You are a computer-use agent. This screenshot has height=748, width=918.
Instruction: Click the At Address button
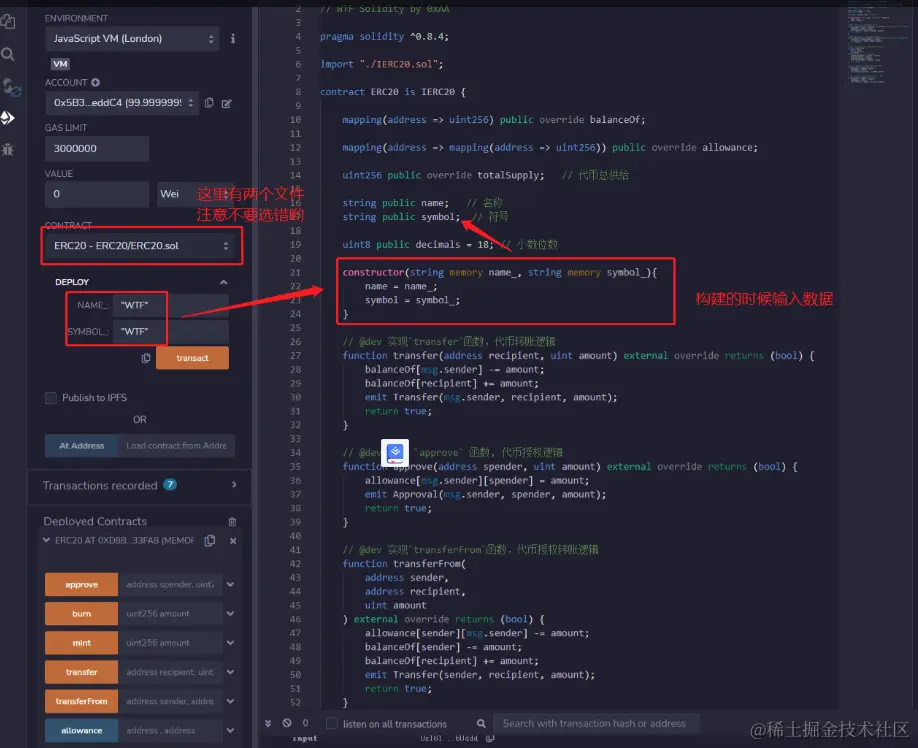coord(81,446)
